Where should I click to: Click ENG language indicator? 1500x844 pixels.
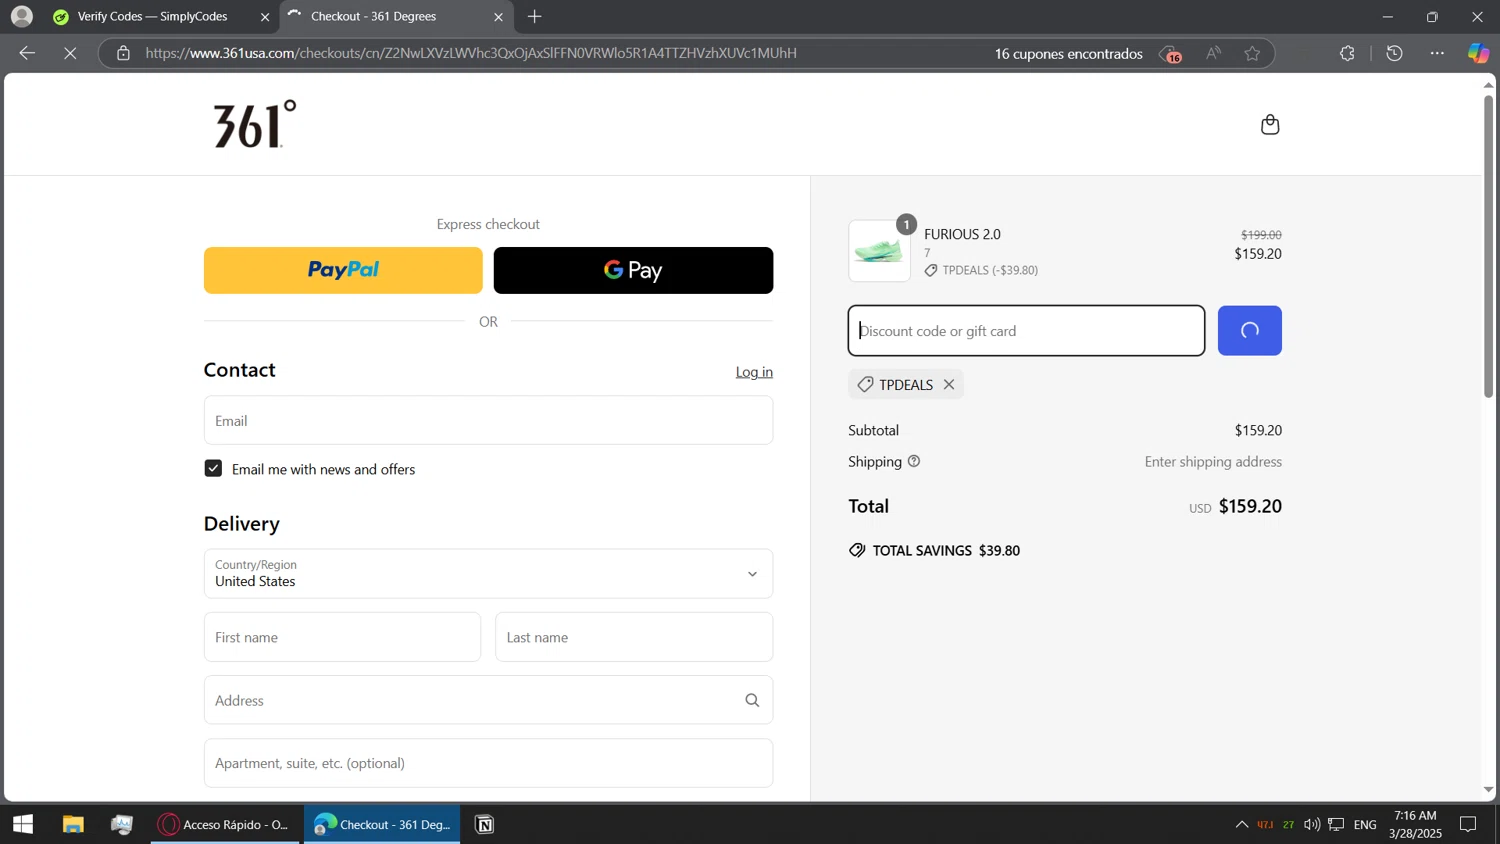[1365, 825]
